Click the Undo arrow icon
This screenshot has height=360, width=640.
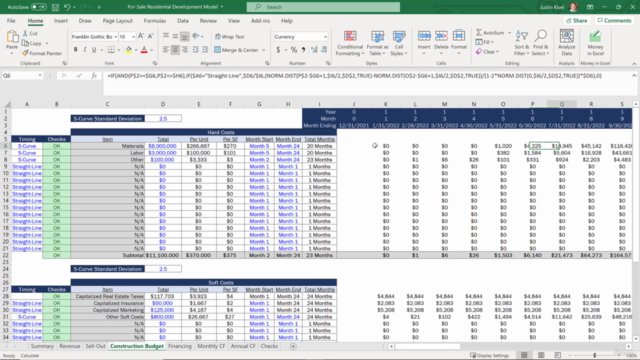(67, 7)
